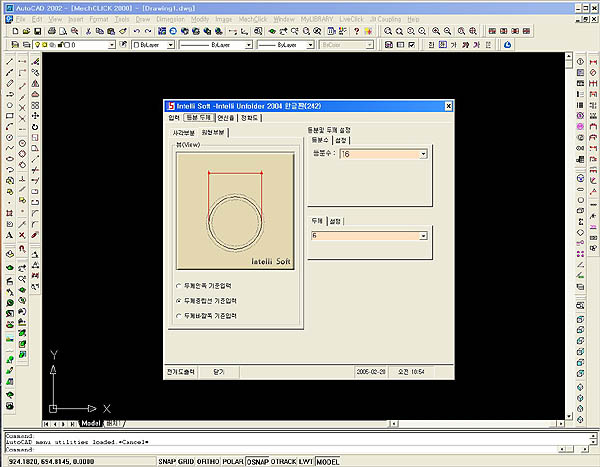Switch to the Model tab

(x=91, y=423)
